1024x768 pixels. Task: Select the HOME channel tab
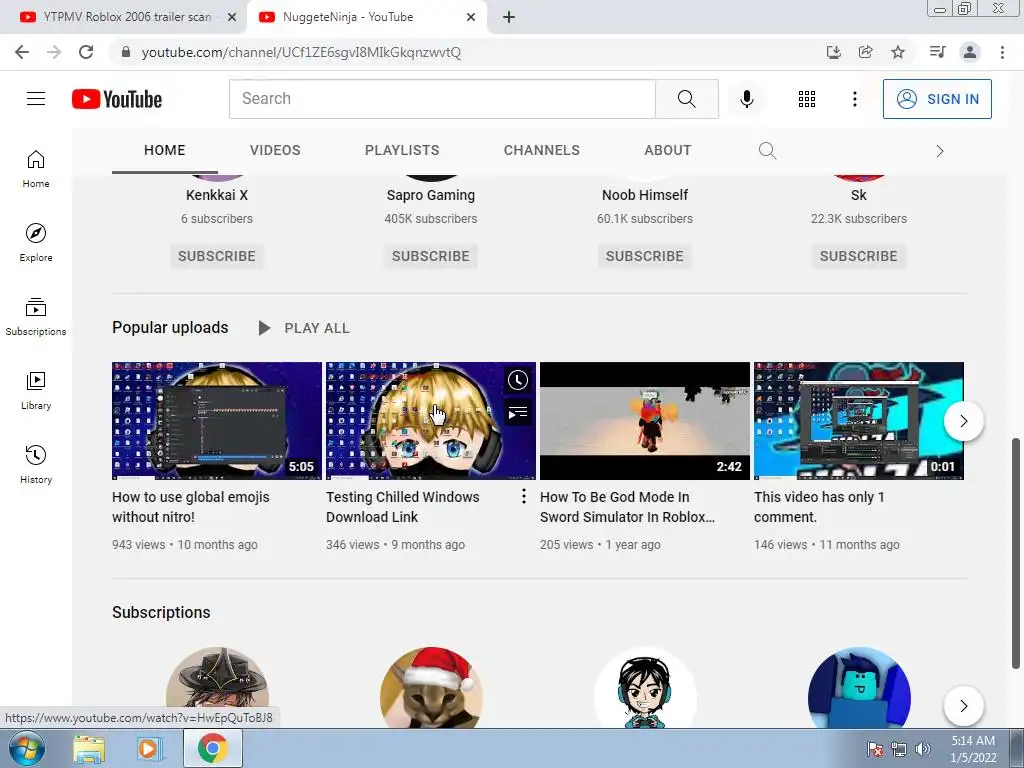pyautogui.click(x=165, y=150)
